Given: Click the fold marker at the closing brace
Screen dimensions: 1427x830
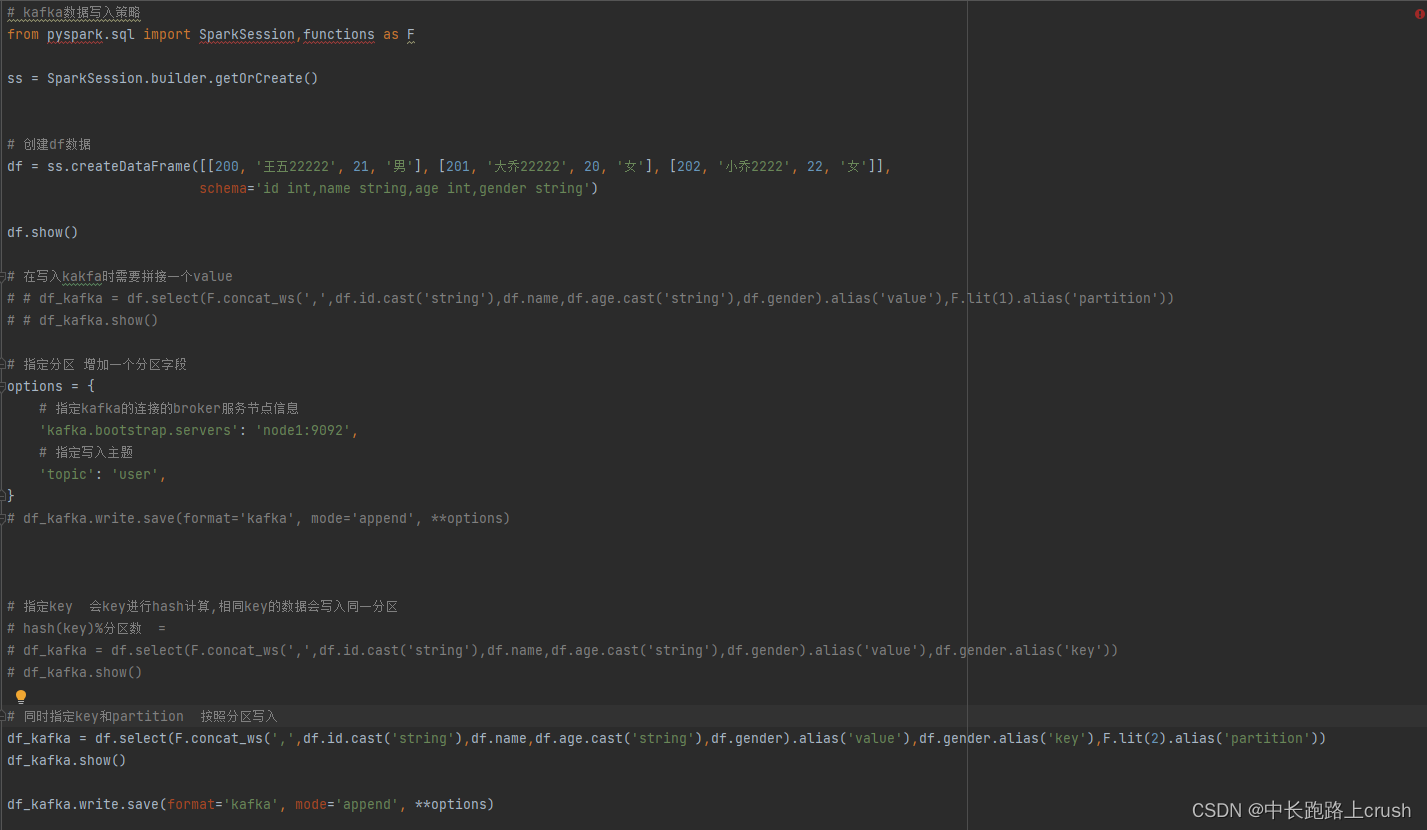Looking at the screenshot, I should point(3,496).
